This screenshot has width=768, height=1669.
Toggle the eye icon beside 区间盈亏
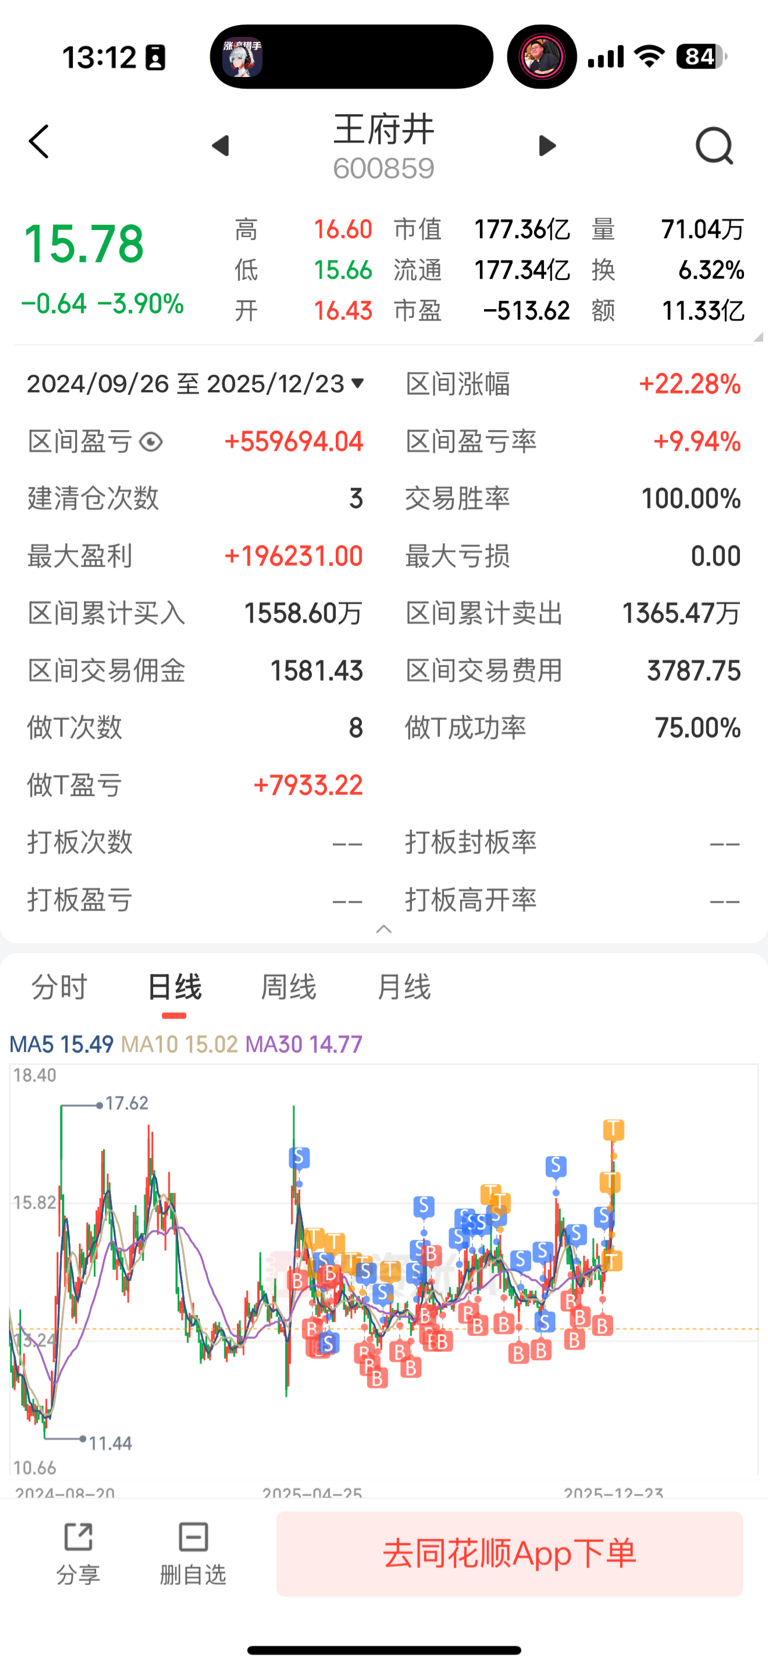[151, 442]
